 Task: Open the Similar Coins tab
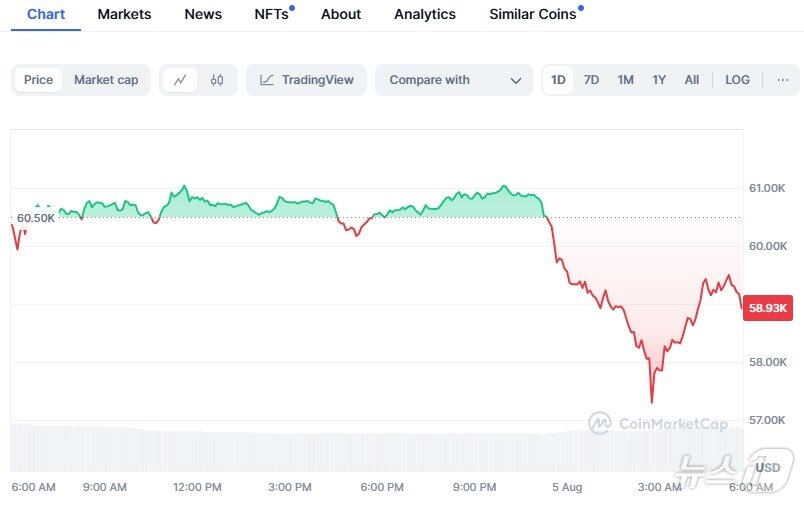click(533, 14)
